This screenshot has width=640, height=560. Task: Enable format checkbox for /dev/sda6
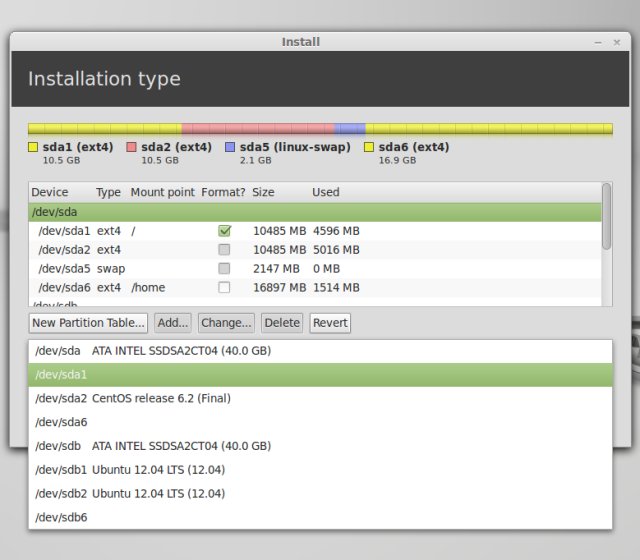click(225, 288)
